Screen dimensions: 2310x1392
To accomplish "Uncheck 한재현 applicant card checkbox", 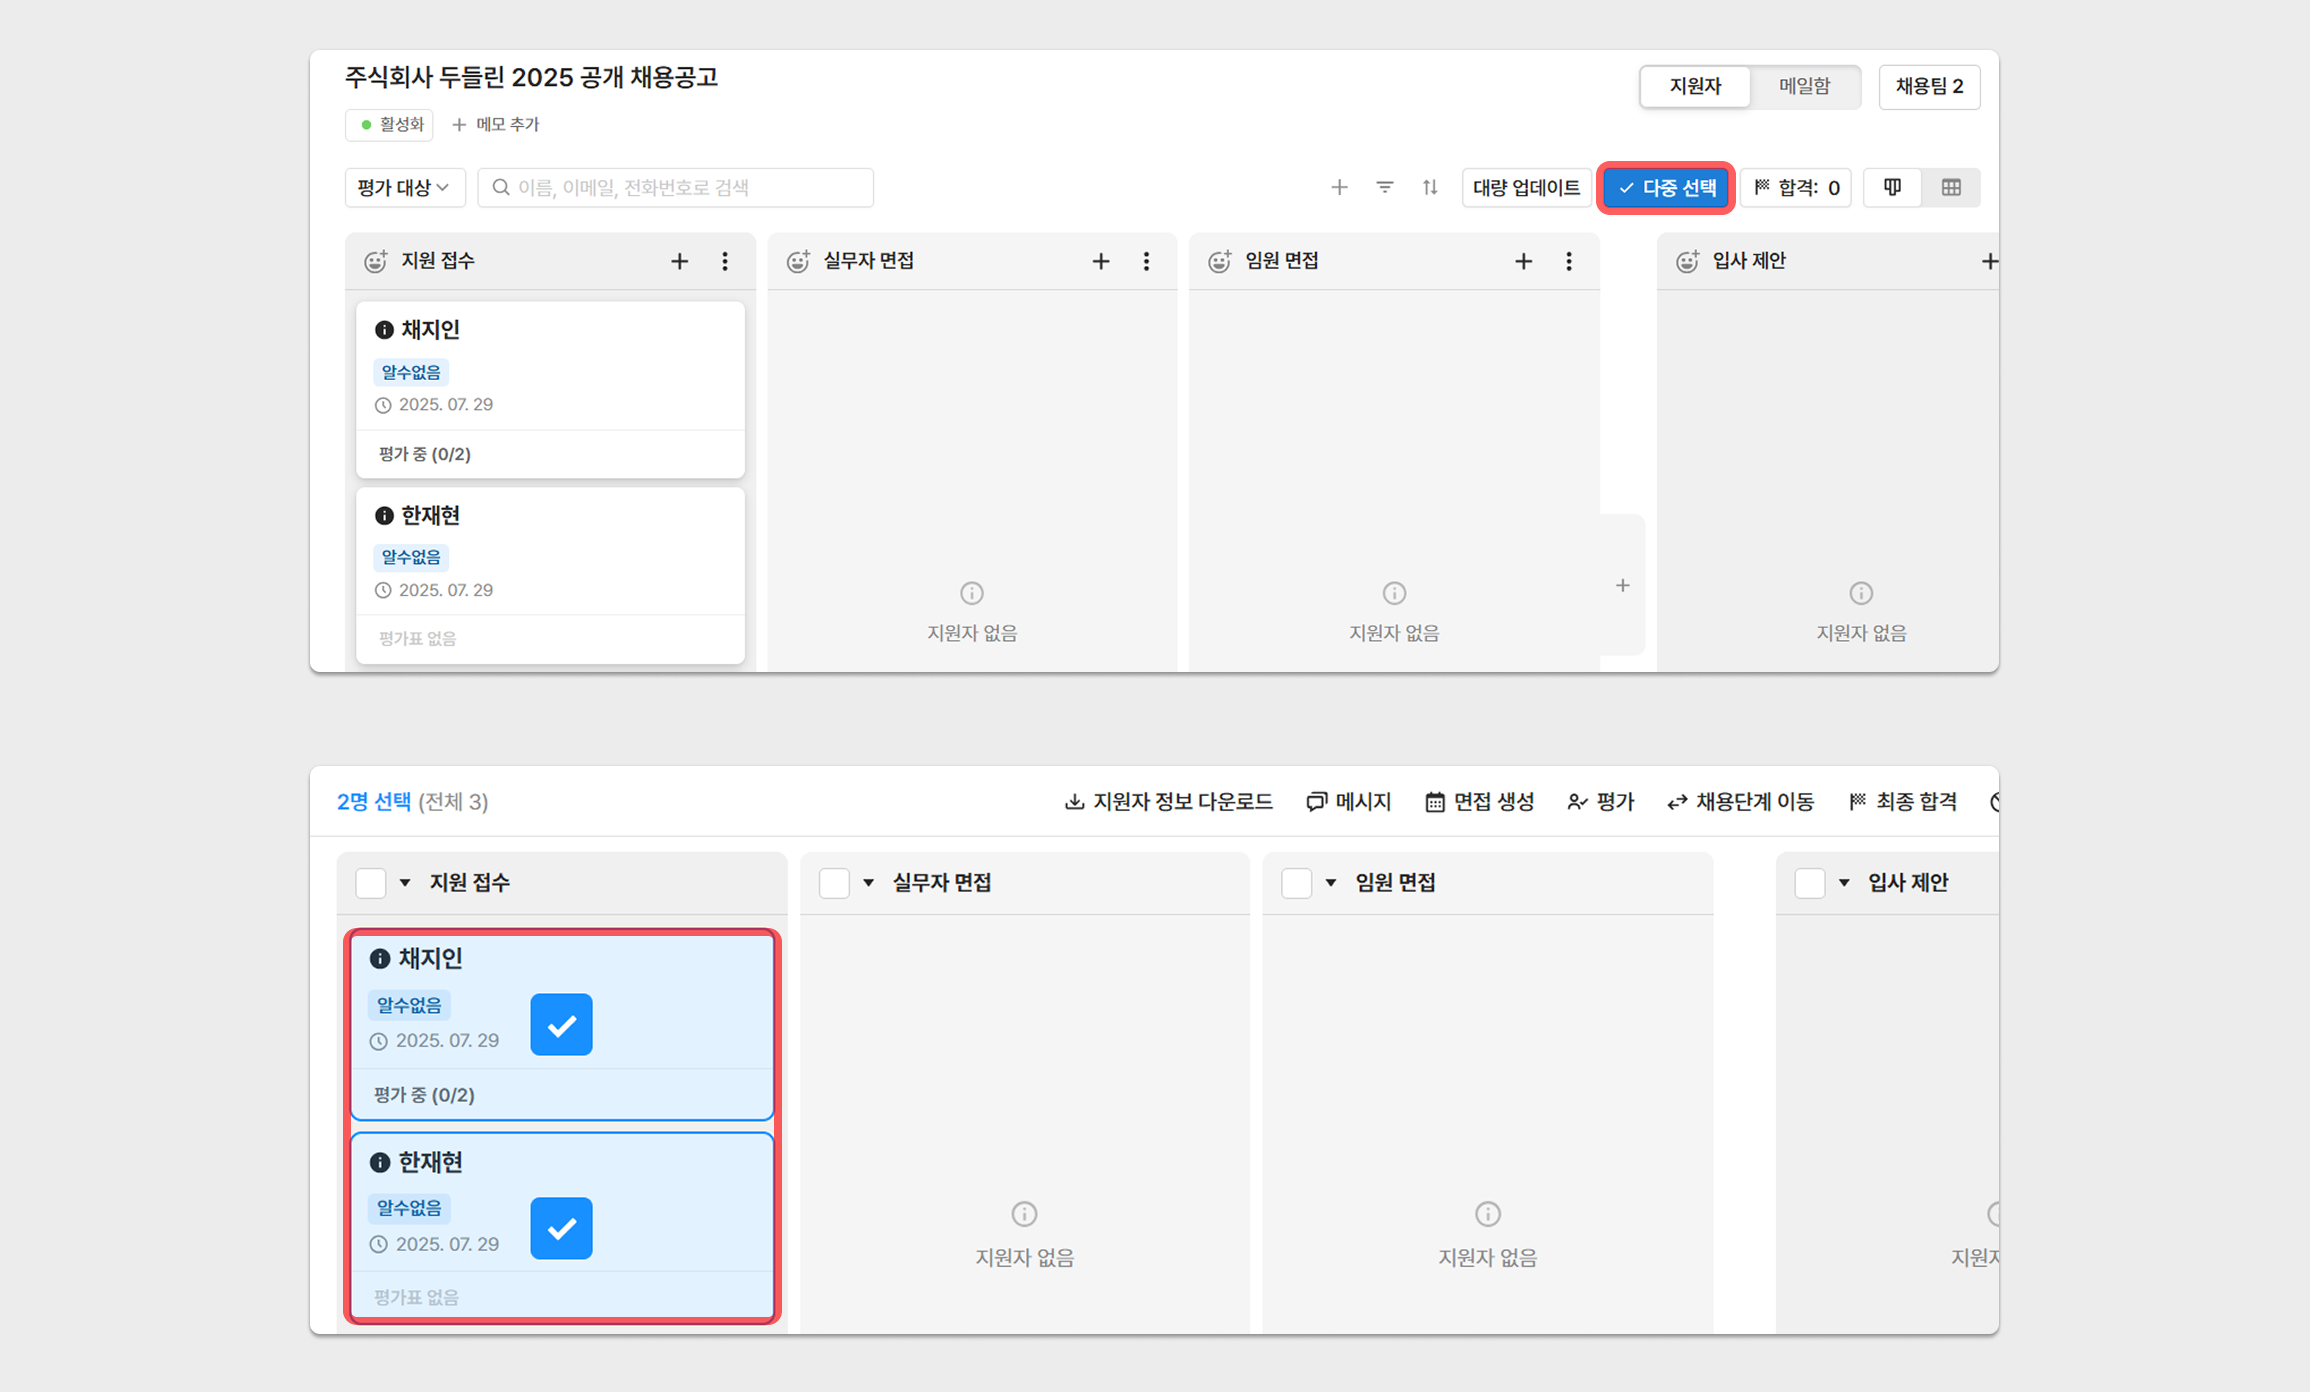I will [x=561, y=1228].
